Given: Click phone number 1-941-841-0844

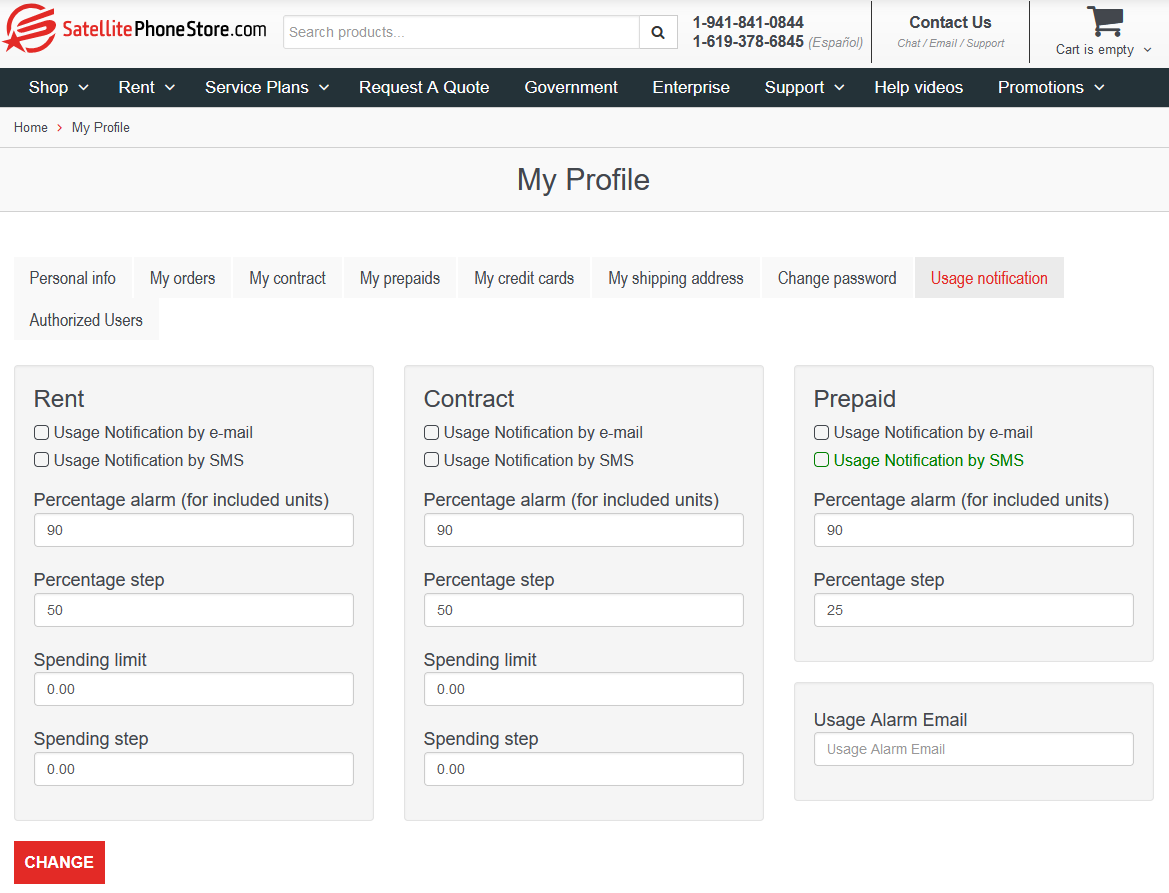Looking at the screenshot, I should click(748, 22).
